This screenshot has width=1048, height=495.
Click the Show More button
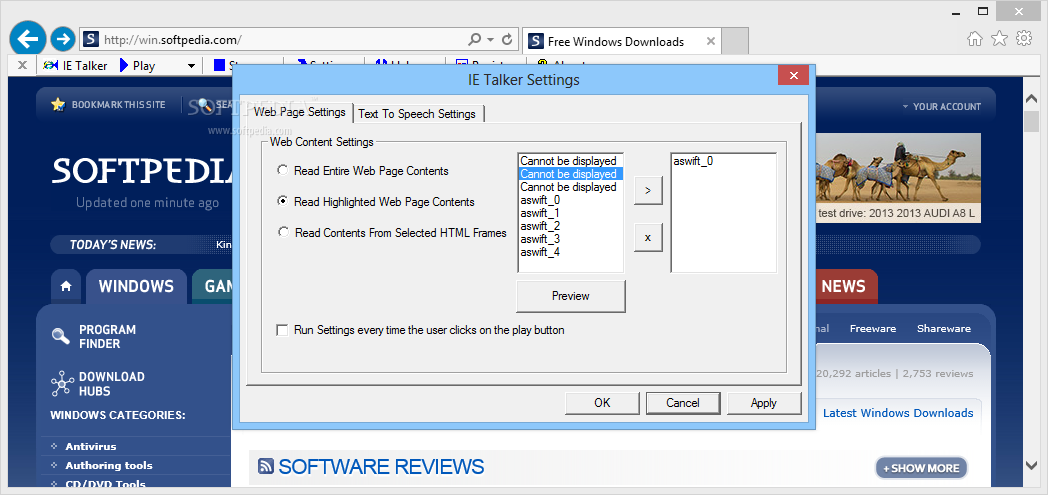coord(921,468)
